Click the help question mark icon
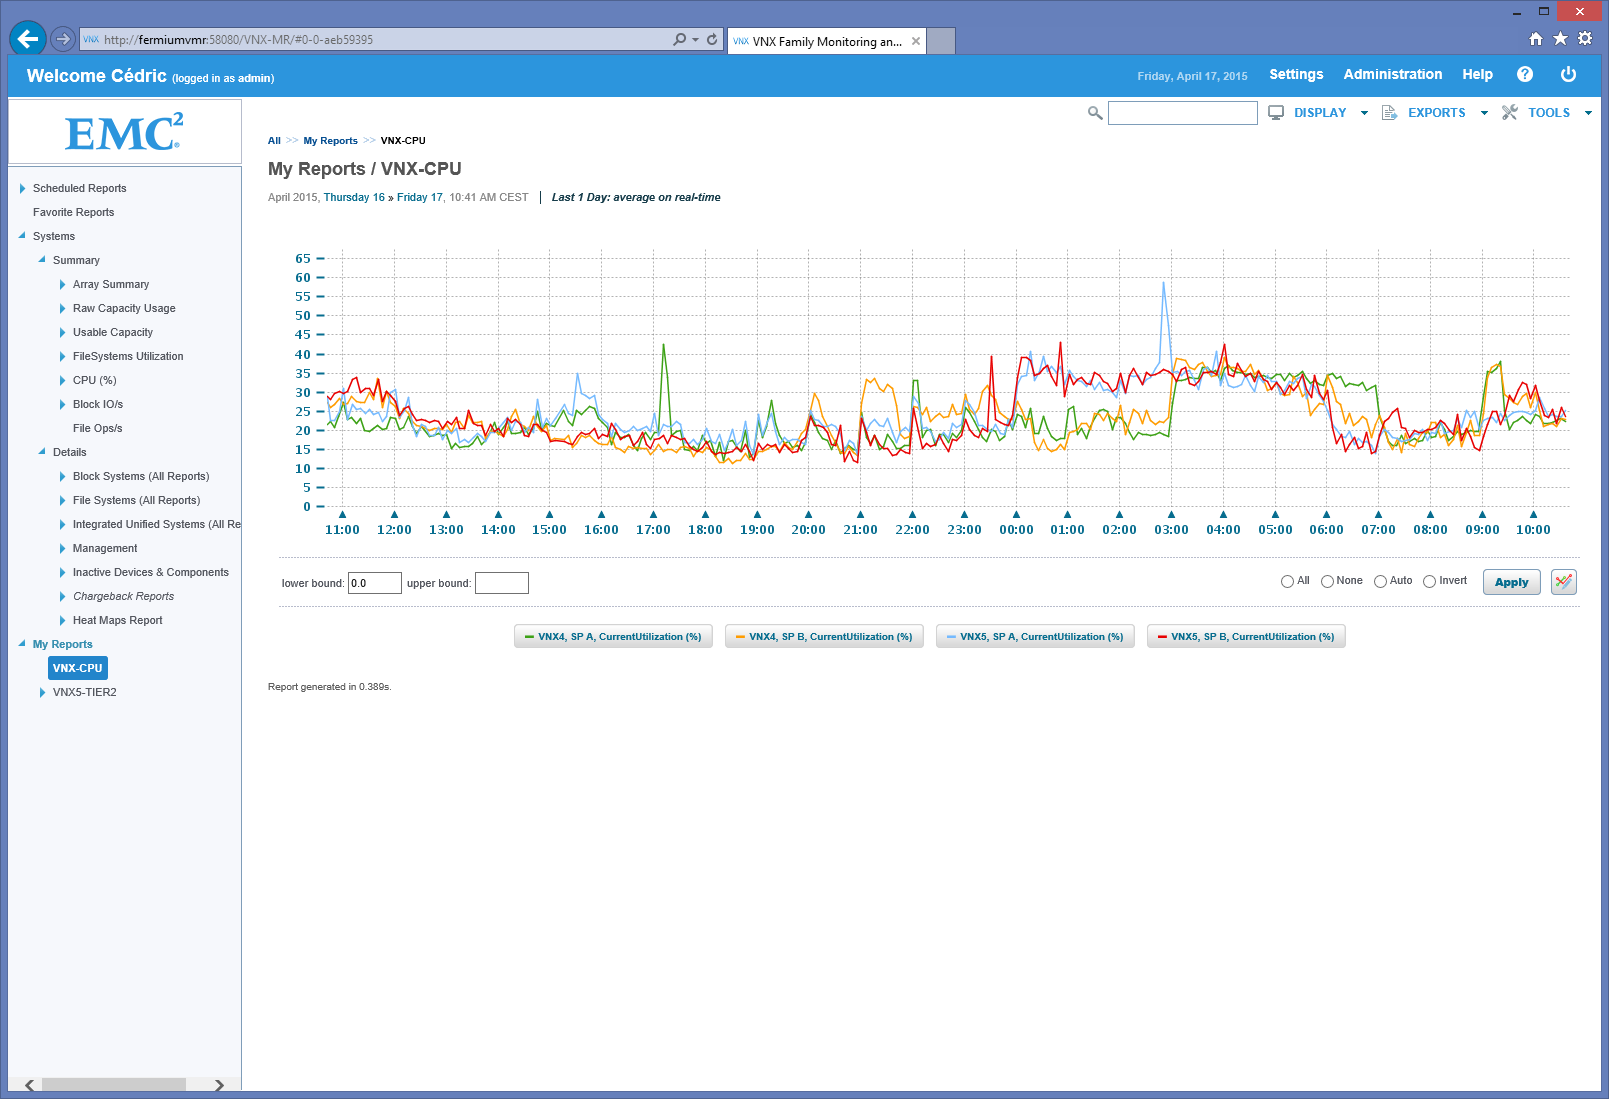 1524,75
